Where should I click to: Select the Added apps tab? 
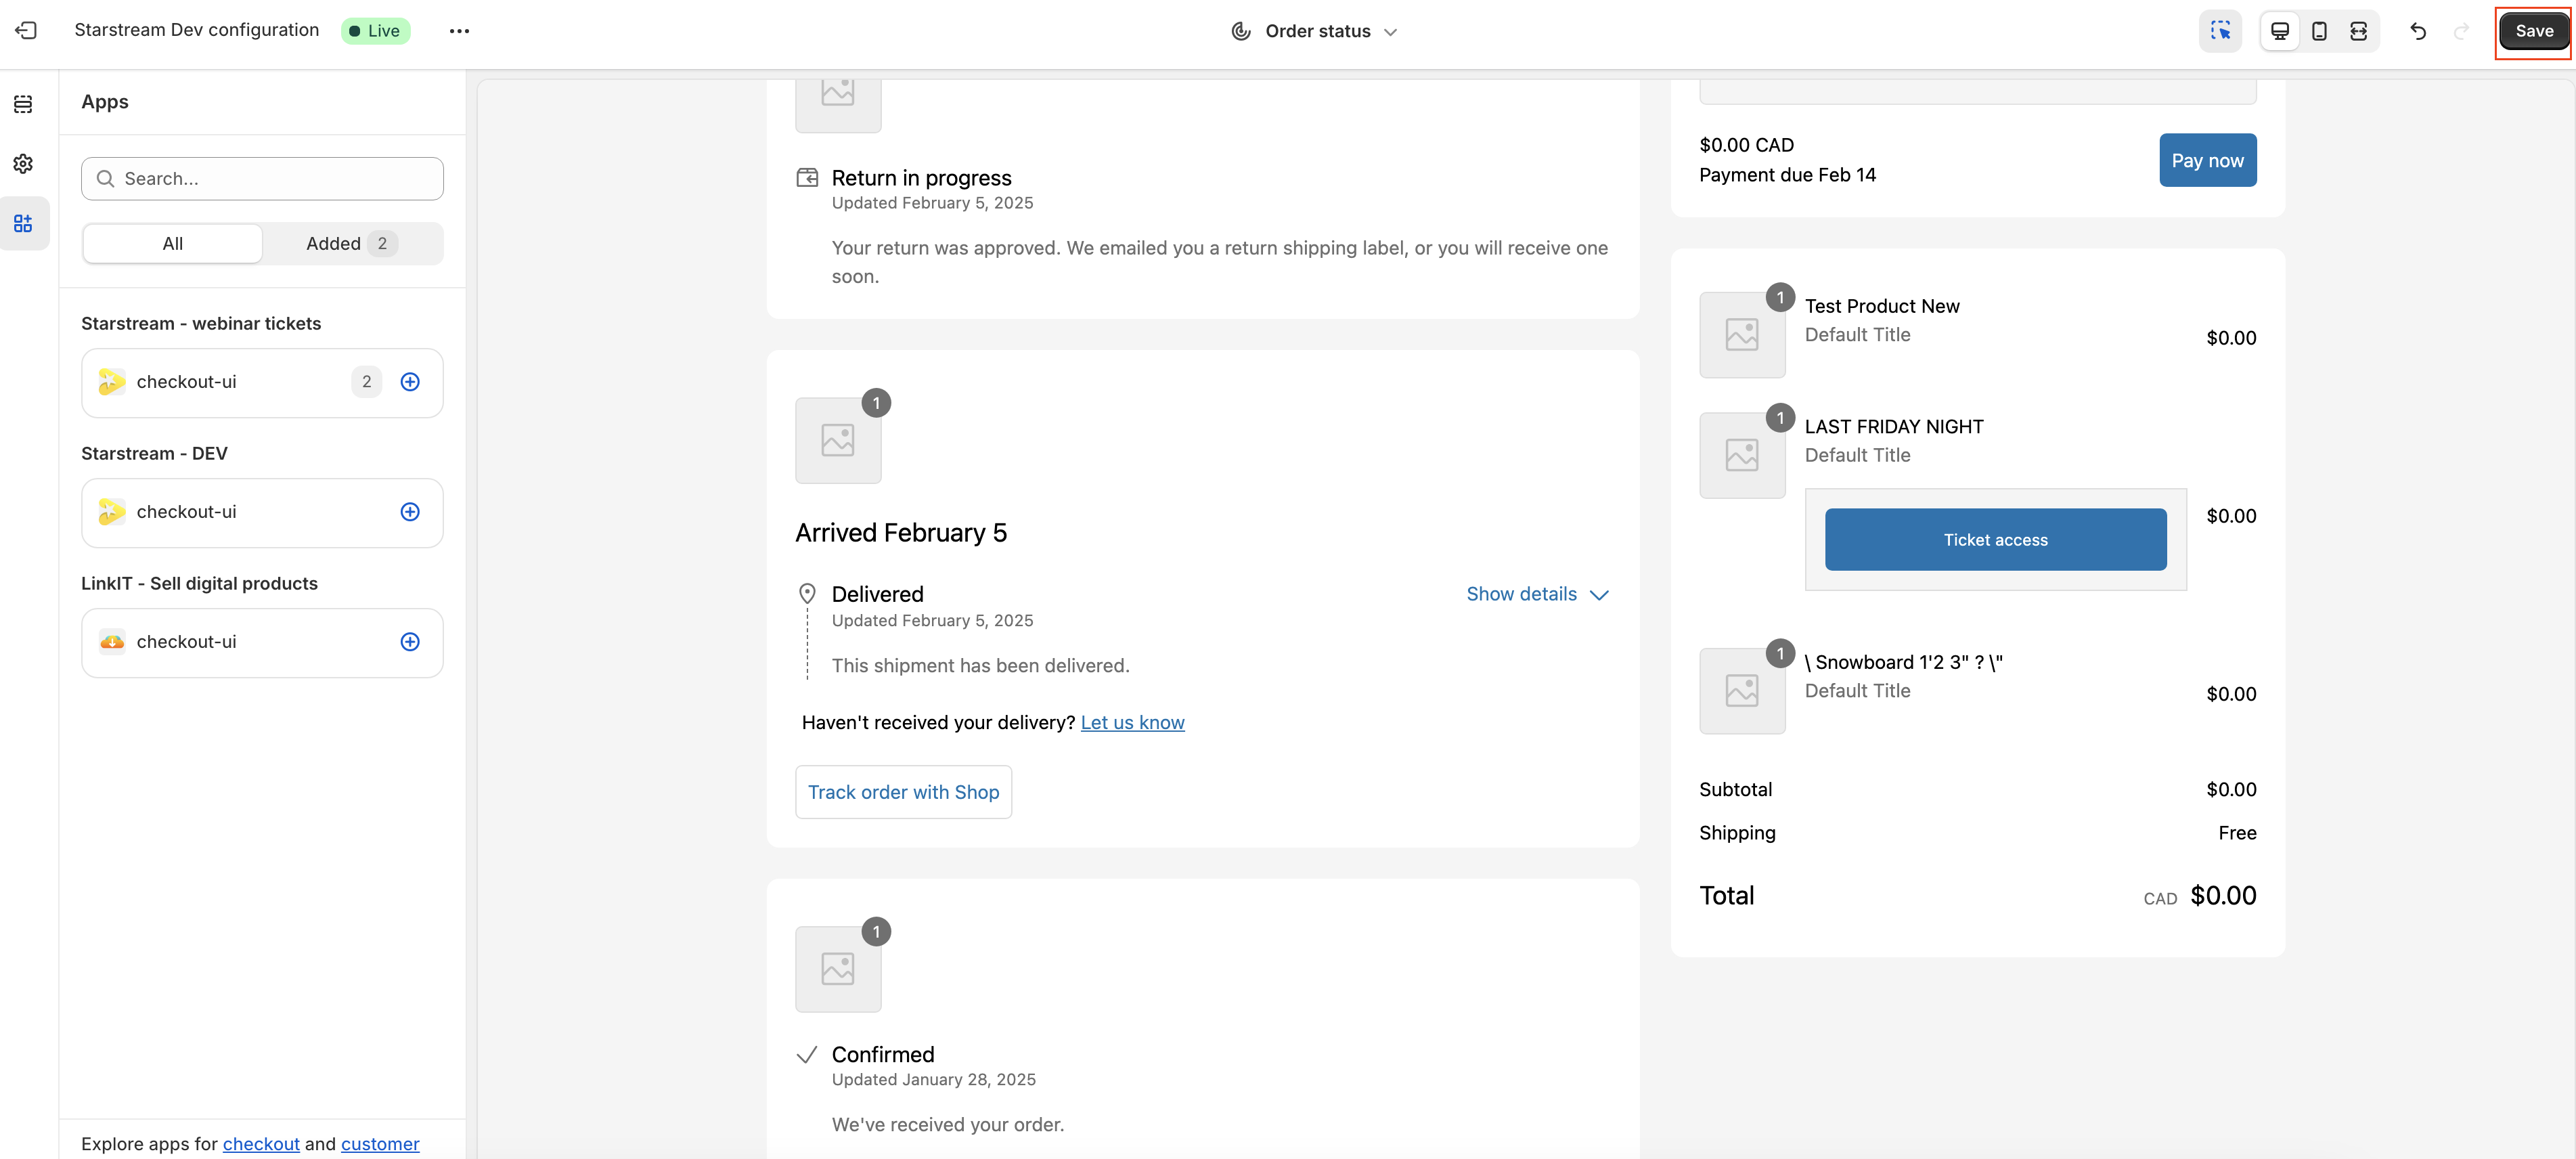tap(351, 243)
